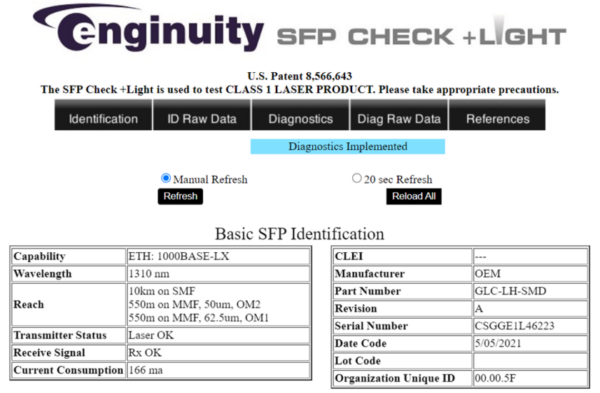Screen dimensions: 600x393
Task: Click the Refresh button
Action: 180,196
